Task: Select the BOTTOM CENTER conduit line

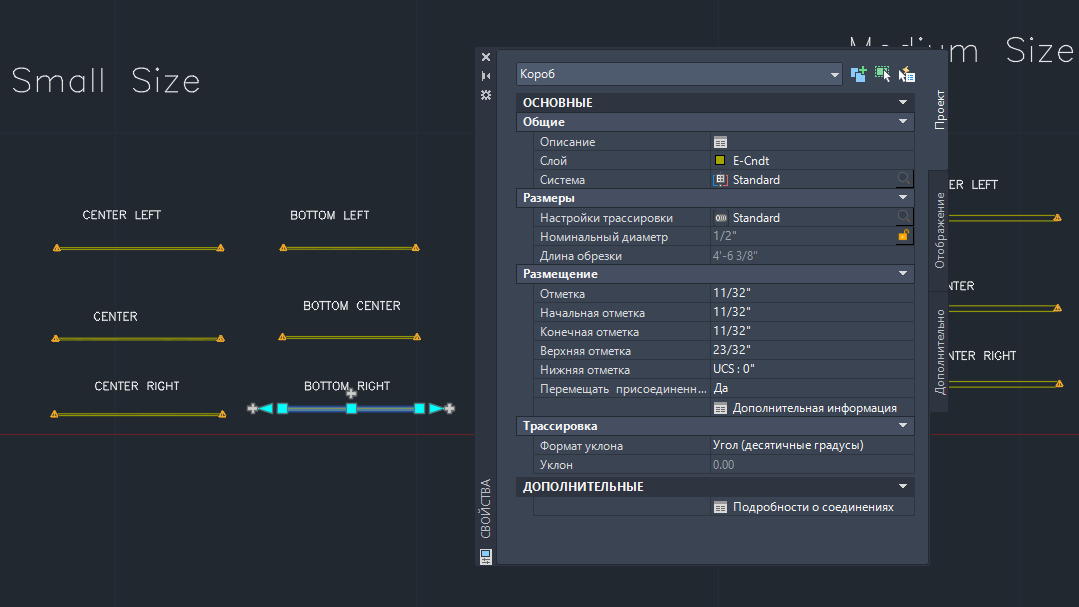Action: (350, 337)
